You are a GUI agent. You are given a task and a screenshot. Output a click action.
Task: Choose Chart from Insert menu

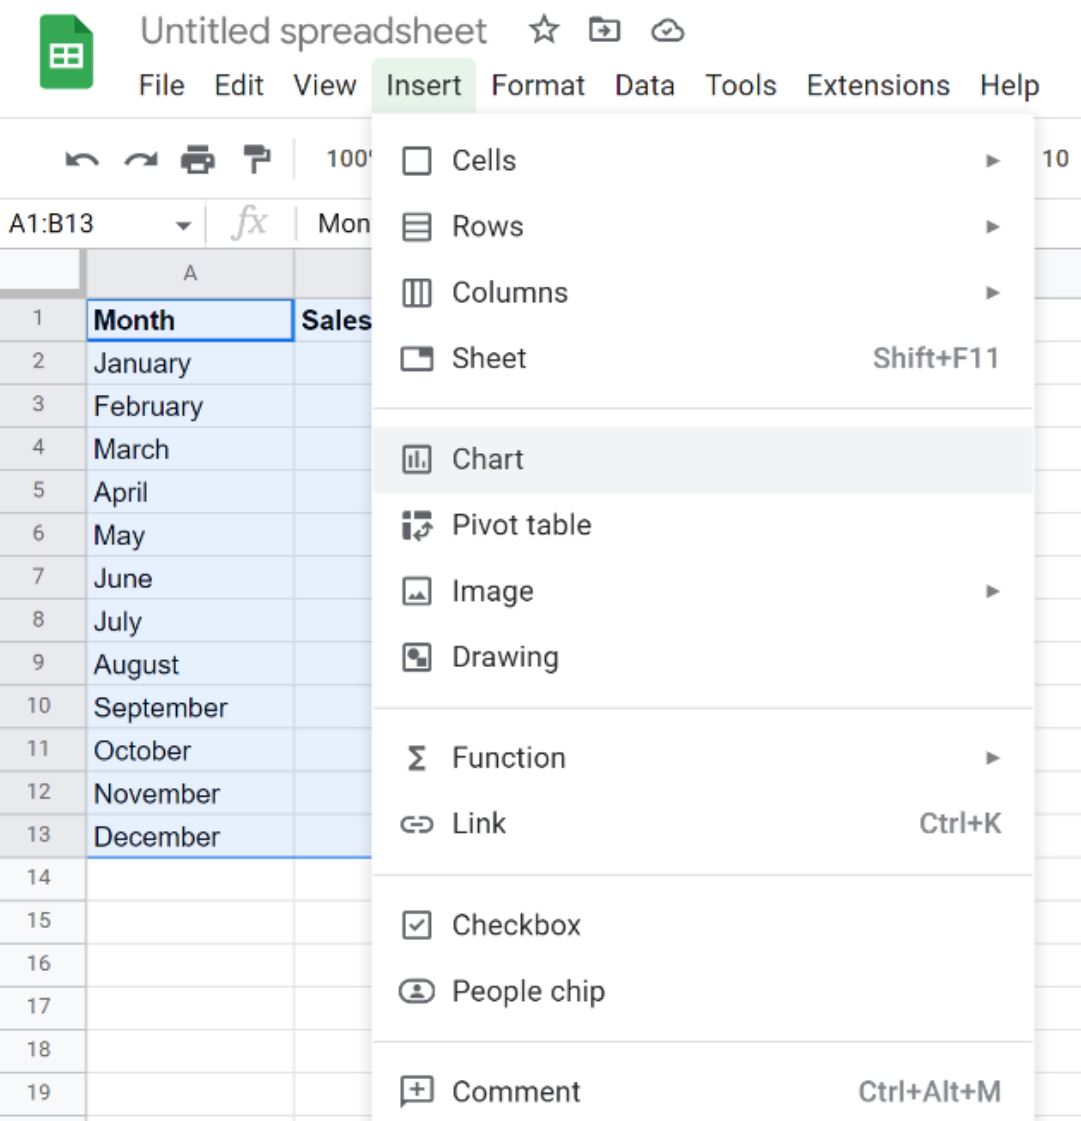pos(703,460)
